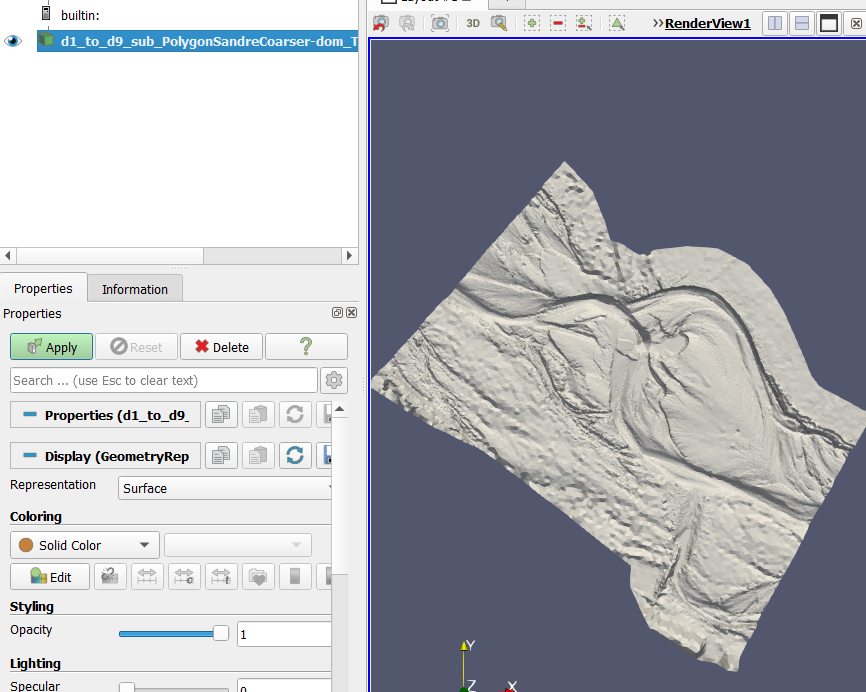866x692 pixels.
Task: Capture screenshot with the camera icon
Action: point(440,23)
